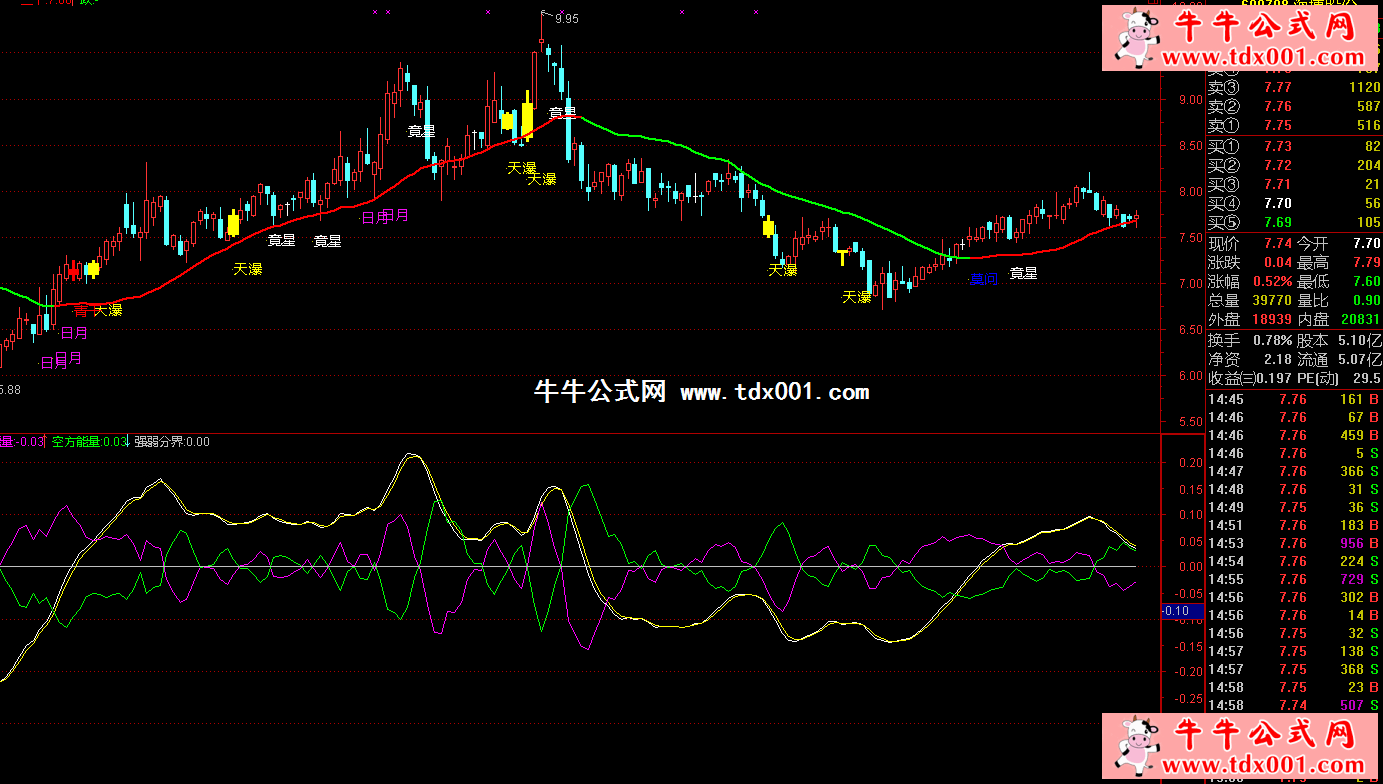Click the 9.95 peak price flag
1383x784 pixels.
tap(564, 18)
